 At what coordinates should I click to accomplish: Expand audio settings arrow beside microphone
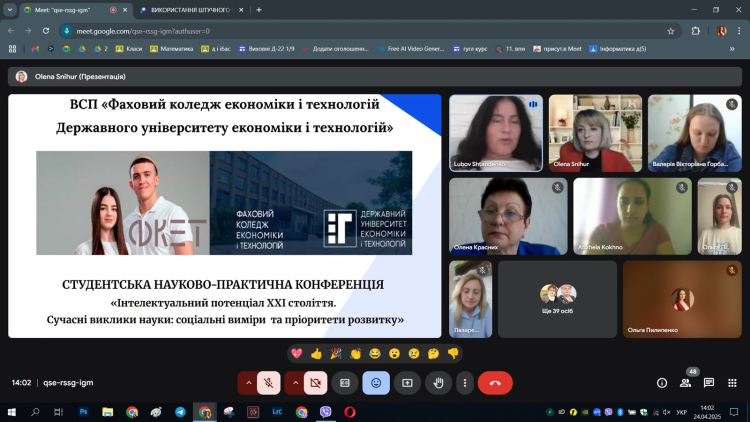247,382
